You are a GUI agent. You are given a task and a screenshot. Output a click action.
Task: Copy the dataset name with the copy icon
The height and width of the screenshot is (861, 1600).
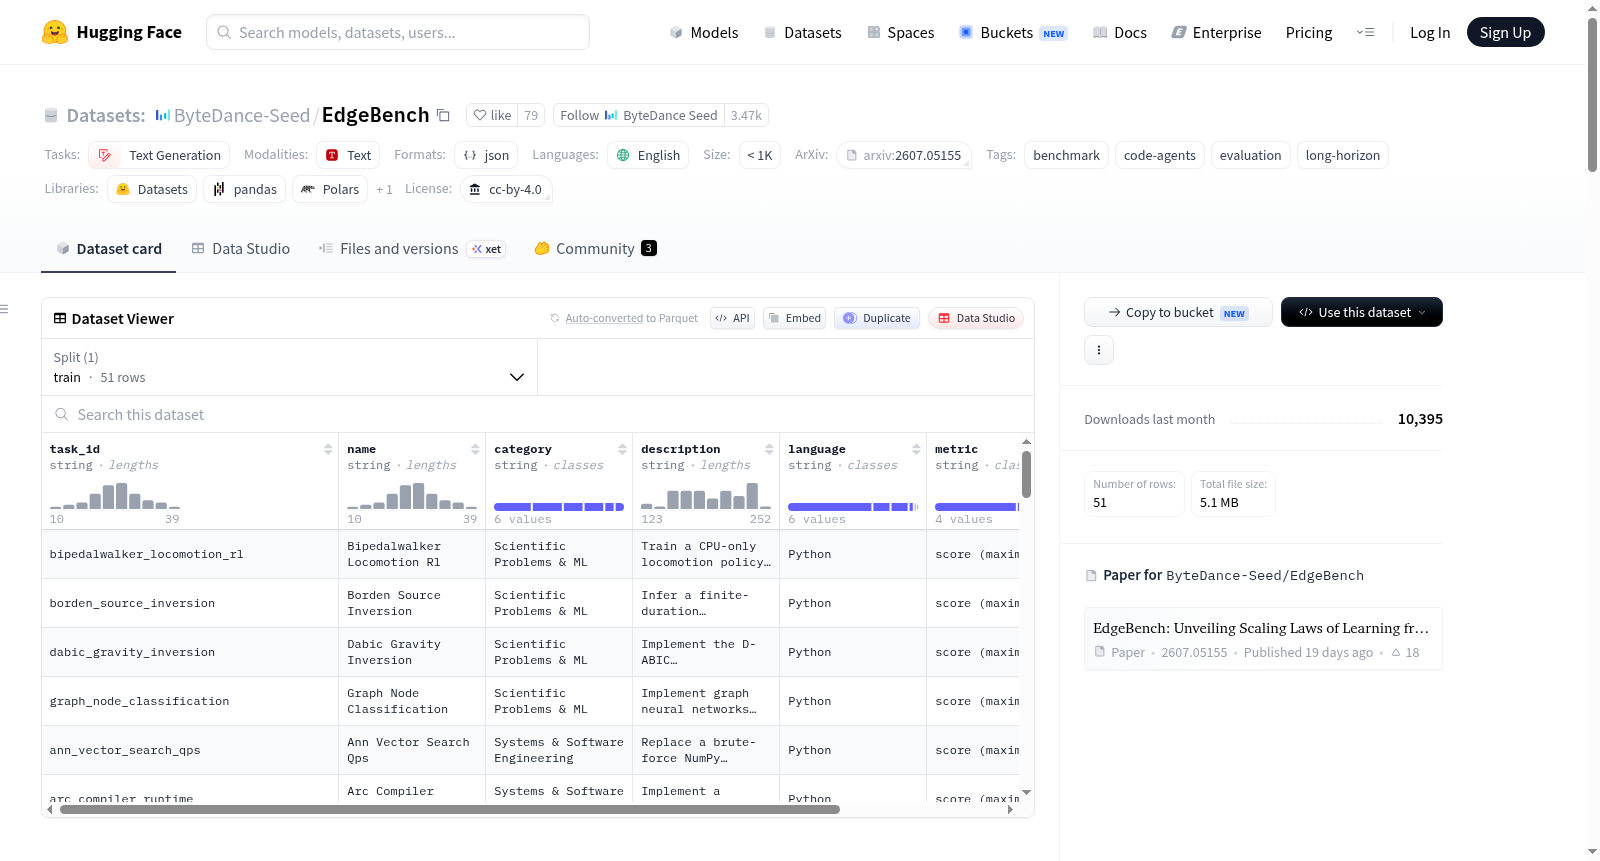coord(443,115)
